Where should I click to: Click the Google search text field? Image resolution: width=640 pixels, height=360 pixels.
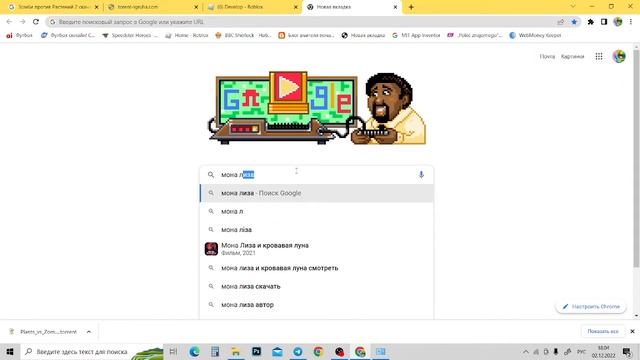pos(316,175)
